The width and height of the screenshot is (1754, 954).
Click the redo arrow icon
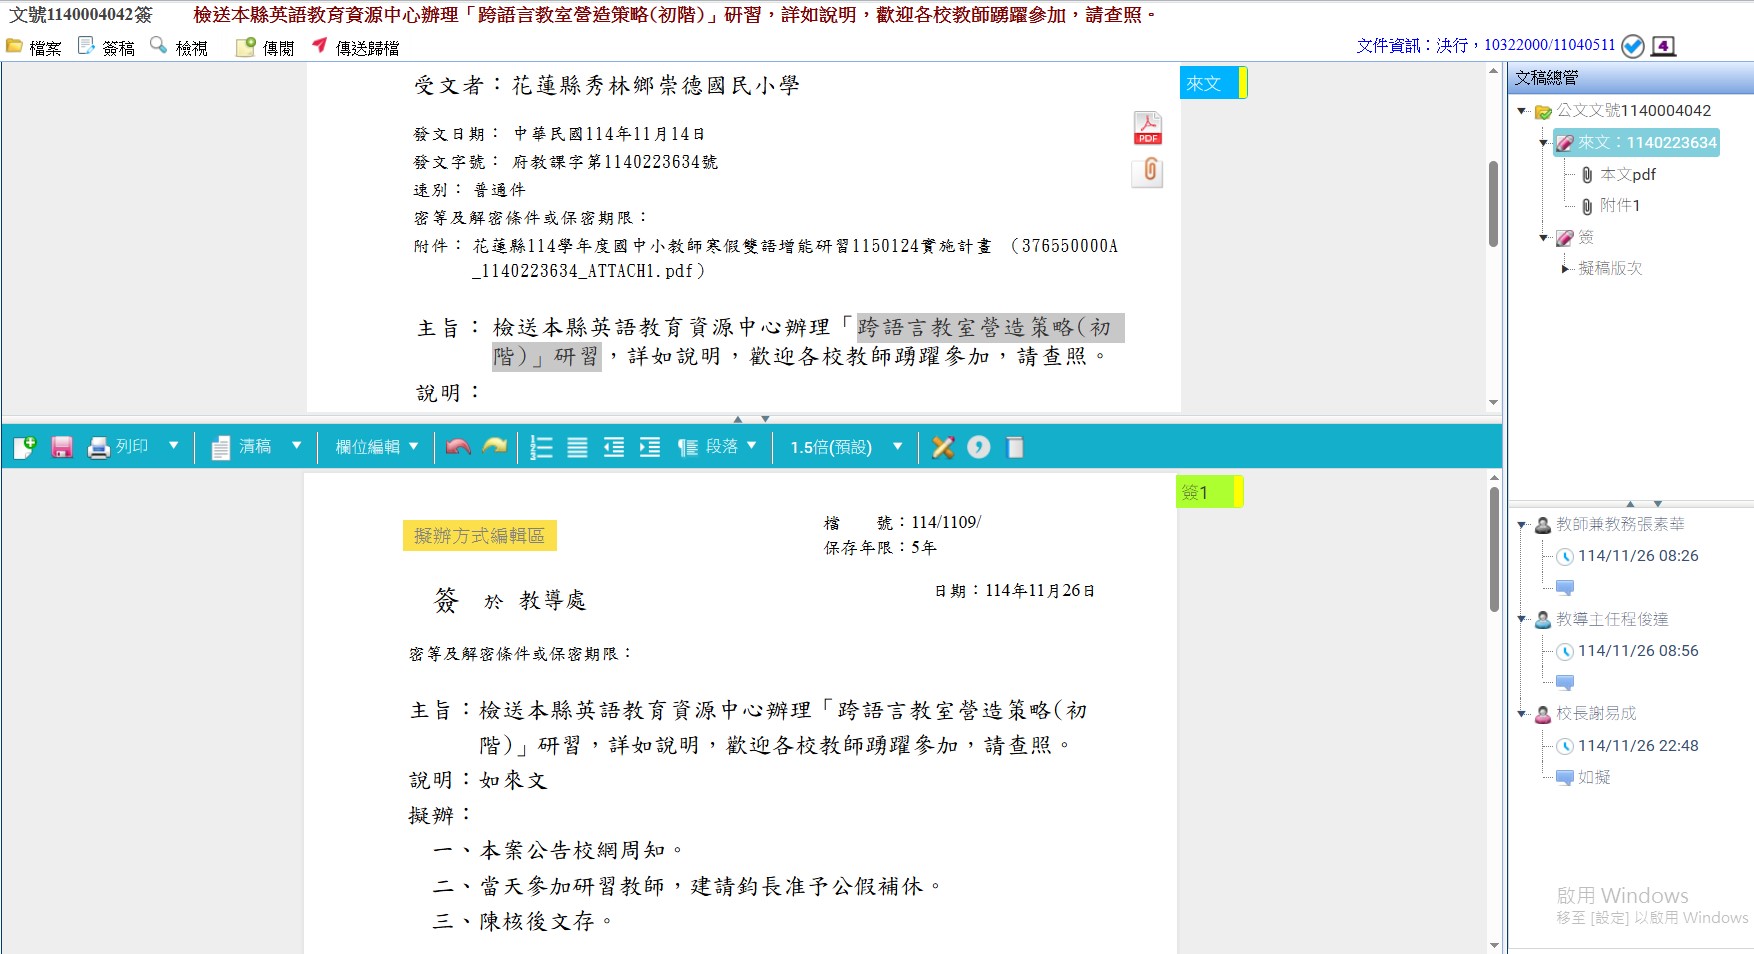point(495,447)
